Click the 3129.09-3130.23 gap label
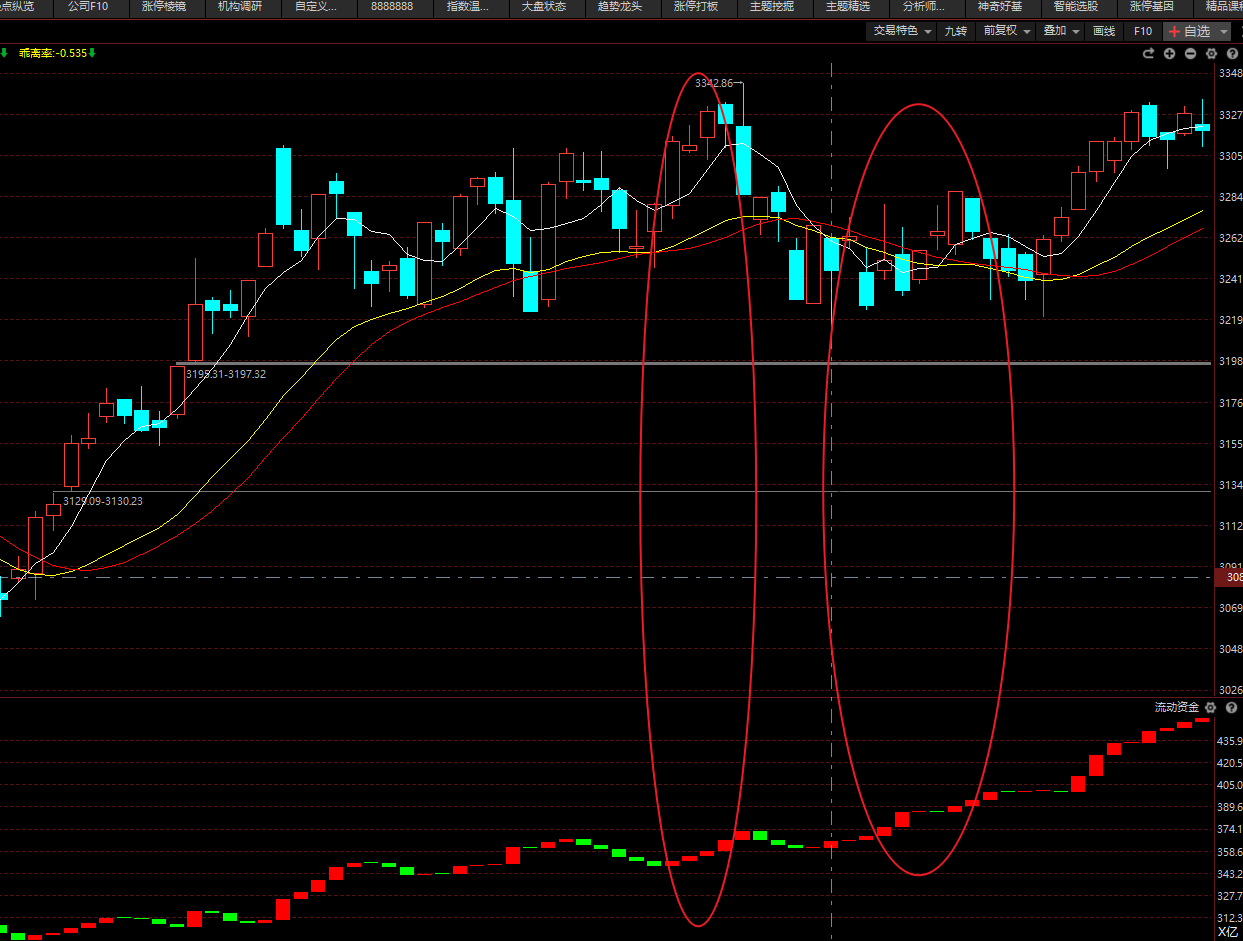1243x941 pixels. (103, 502)
